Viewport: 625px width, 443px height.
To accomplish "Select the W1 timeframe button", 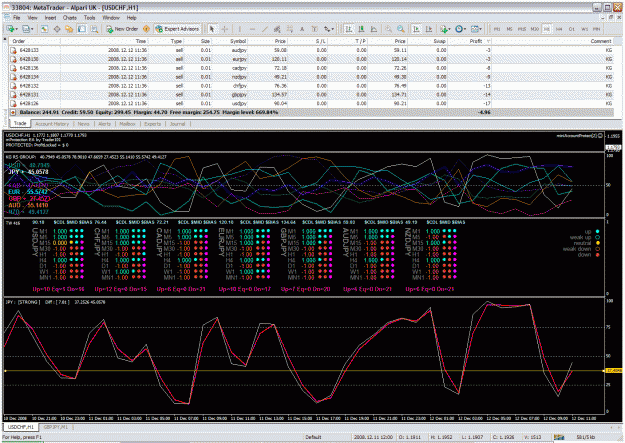I will 584,29.
